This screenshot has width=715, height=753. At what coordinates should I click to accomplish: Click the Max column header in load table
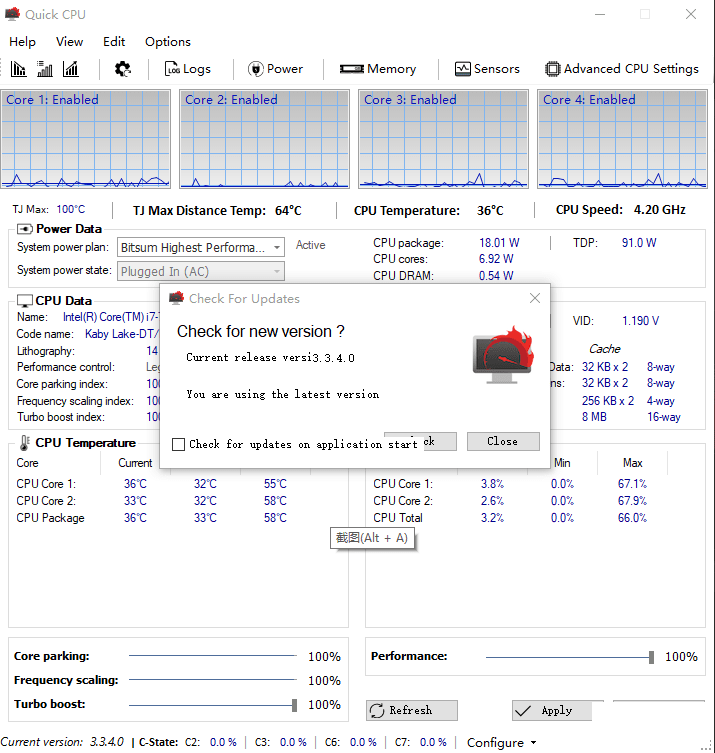(632, 463)
